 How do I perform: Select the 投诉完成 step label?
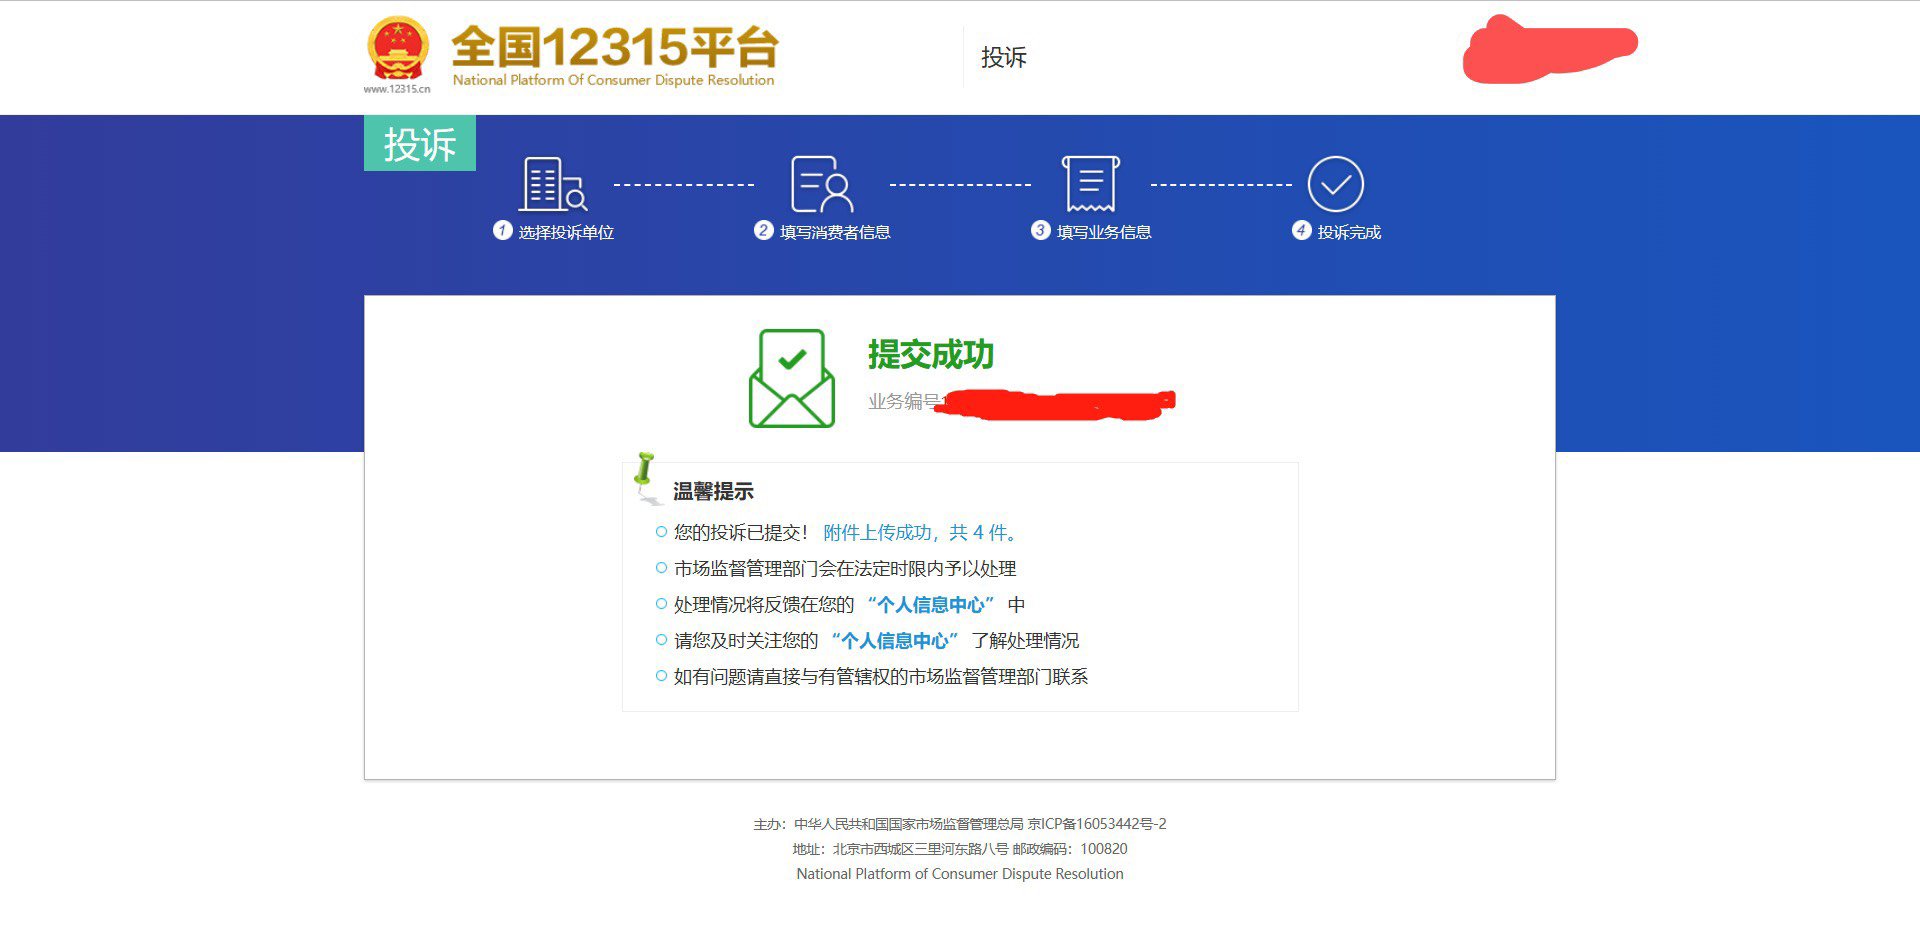click(x=1349, y=232)
